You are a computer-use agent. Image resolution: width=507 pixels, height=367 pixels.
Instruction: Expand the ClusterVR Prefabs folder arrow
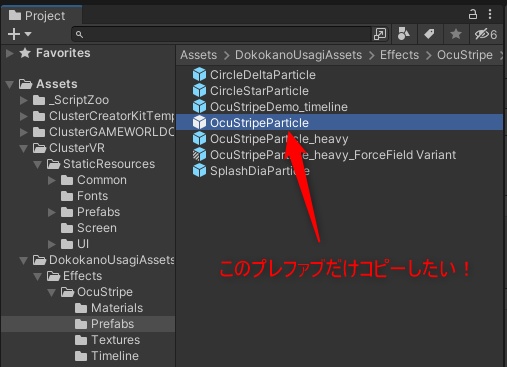click(x=51, y=212)
